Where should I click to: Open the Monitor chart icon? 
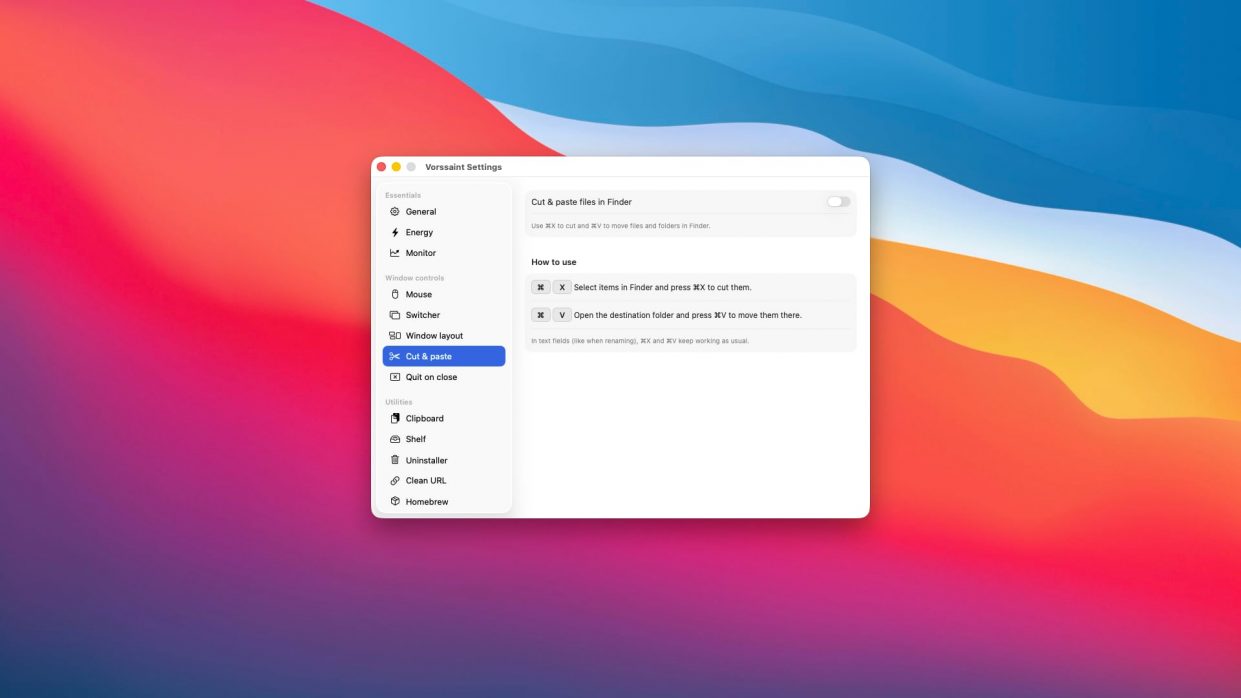tap(395, 253)
